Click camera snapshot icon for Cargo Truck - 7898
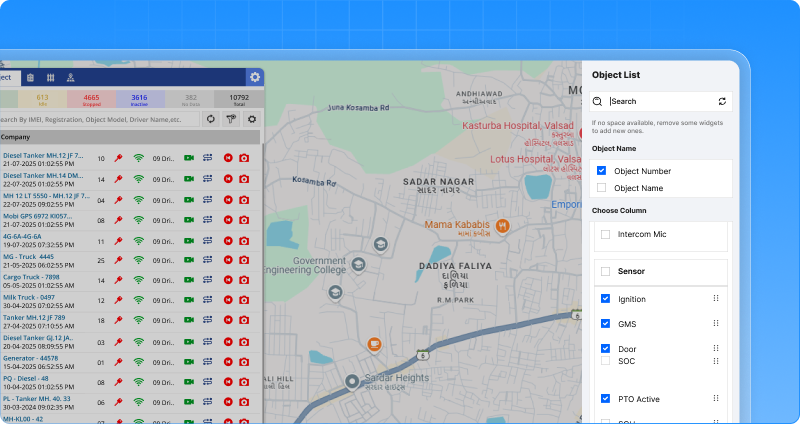The image size is (800, 424). tap(244, 280)
